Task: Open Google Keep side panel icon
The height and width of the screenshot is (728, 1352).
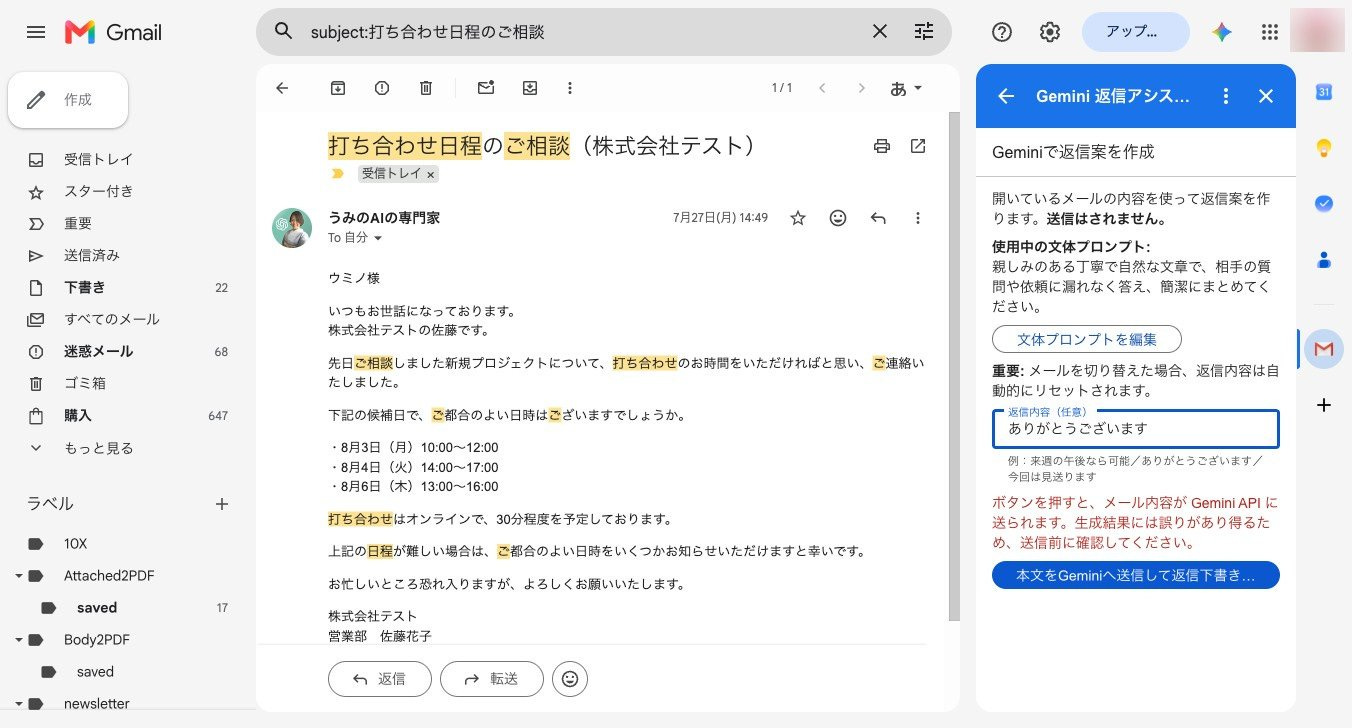Action: point(1324,148)
